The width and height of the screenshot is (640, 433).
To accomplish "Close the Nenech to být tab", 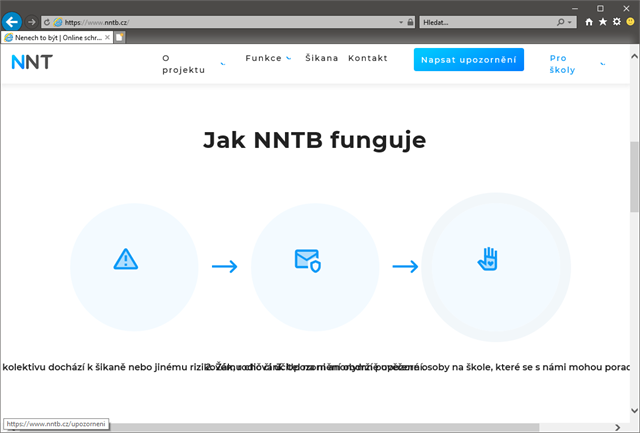I will point(107,38).
